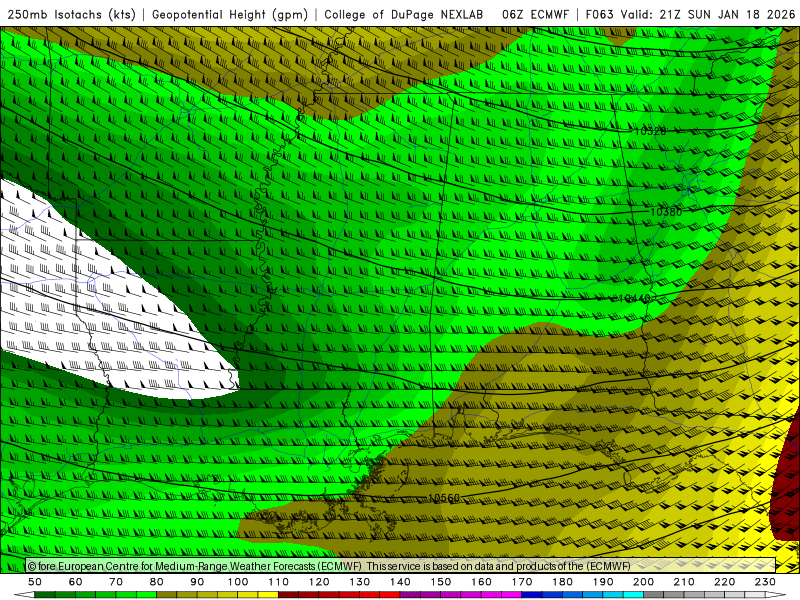This screenshot has width=800, height=600.
Task: Click the ECMWF copyright notice text
Action: pyautogui.click(x=329, y=566)
